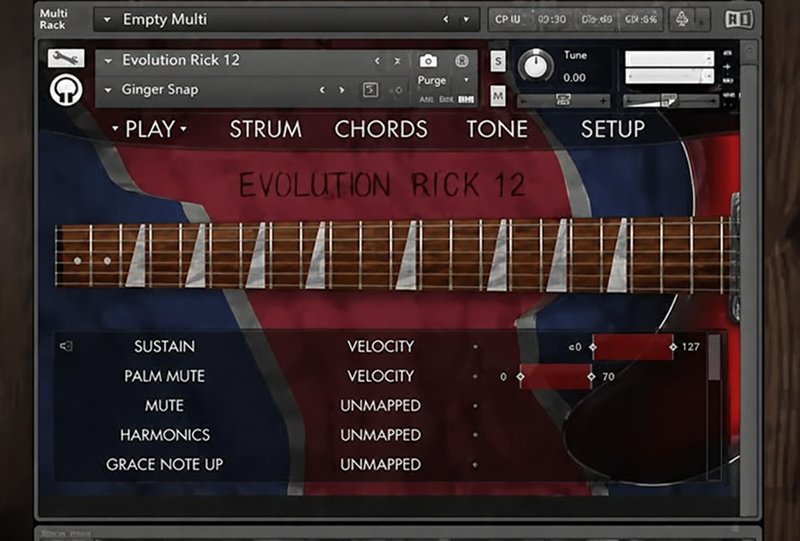
Task: Open the arrow after the PLAY tab
Action: tap(183, 129)
